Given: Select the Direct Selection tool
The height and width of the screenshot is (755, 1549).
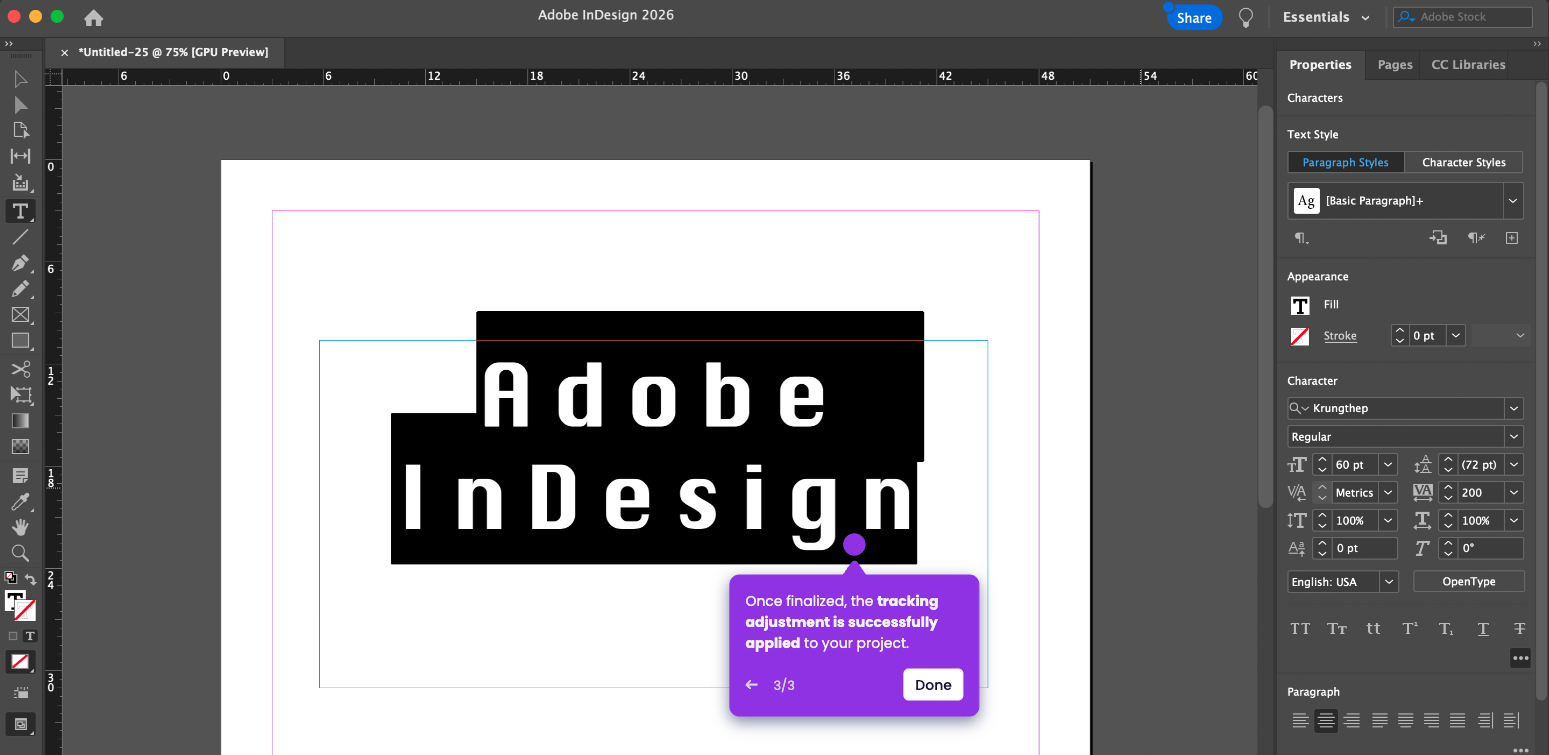Looking at the screenshot, I should point(20,105).
